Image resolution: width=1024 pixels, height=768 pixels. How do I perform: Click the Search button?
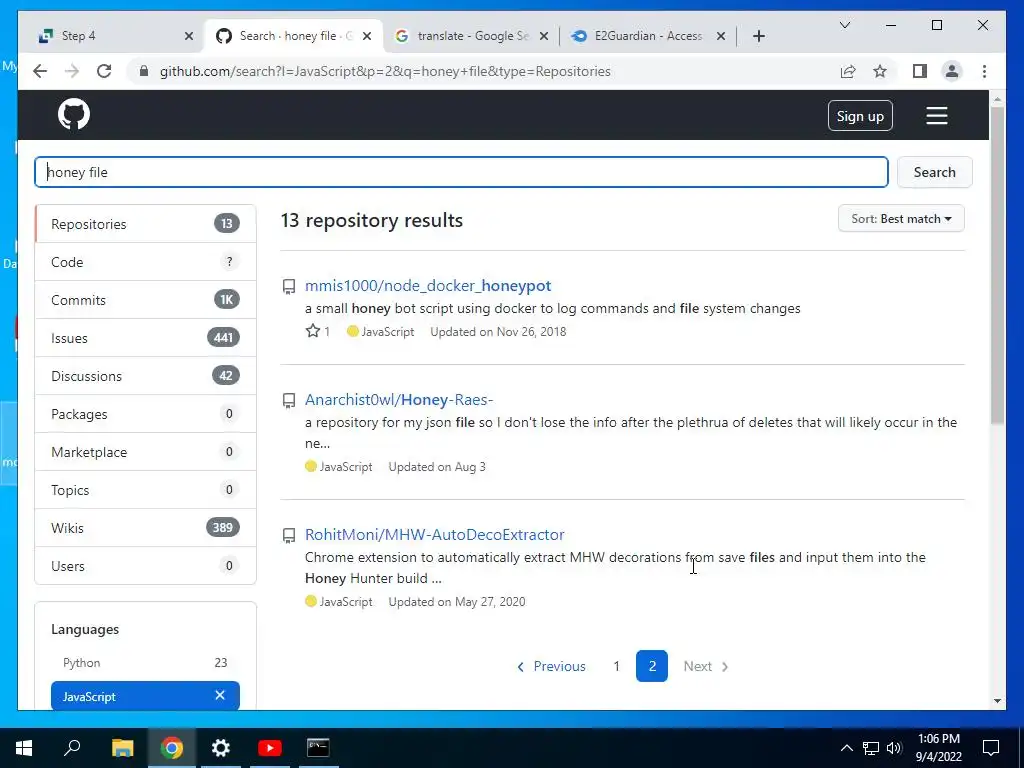coord(934,172)
